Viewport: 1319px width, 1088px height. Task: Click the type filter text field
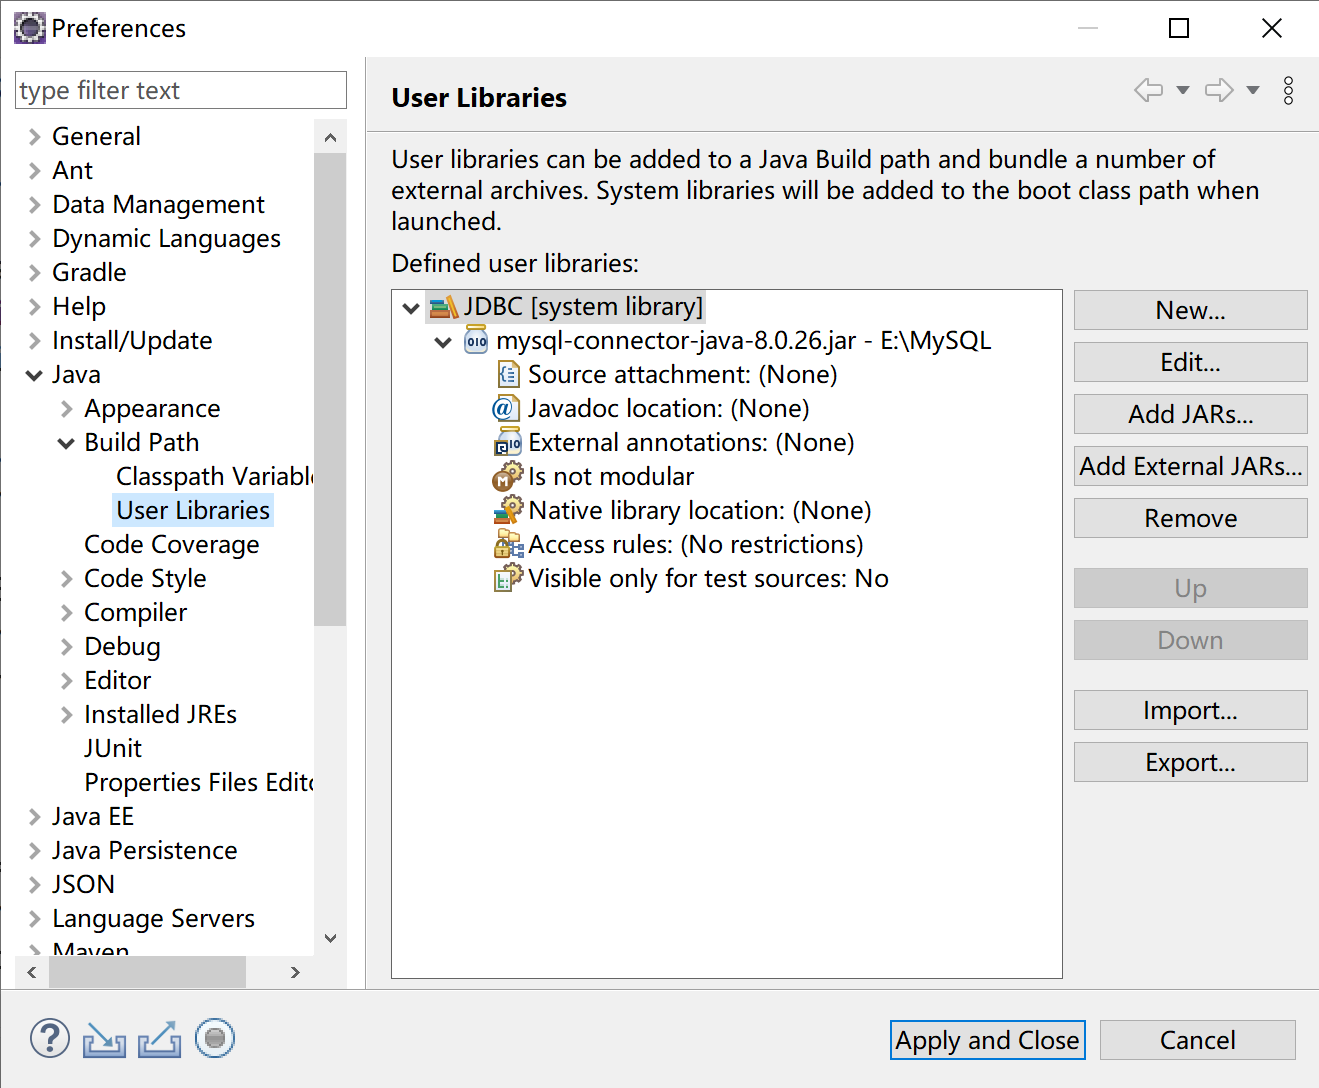click(x=180, y=90)
